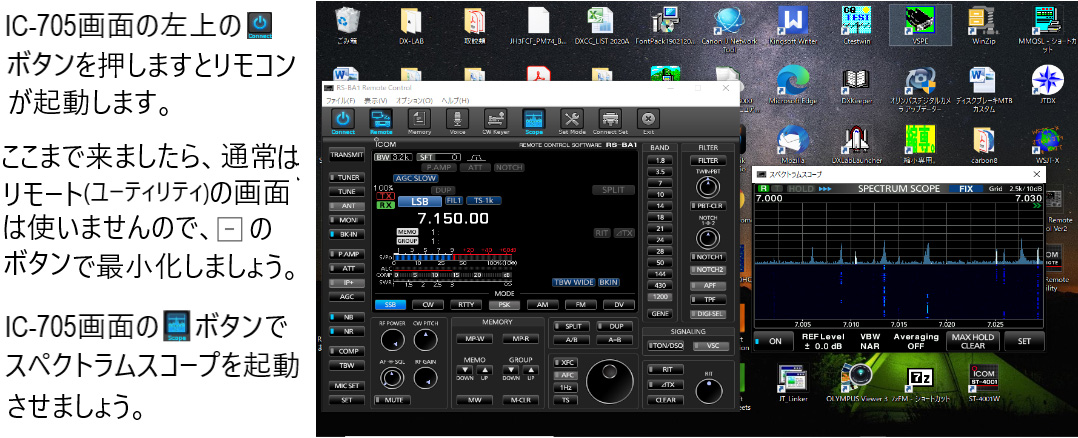
Task: Open the Recycle Bin icon
Action: (346, 24)
